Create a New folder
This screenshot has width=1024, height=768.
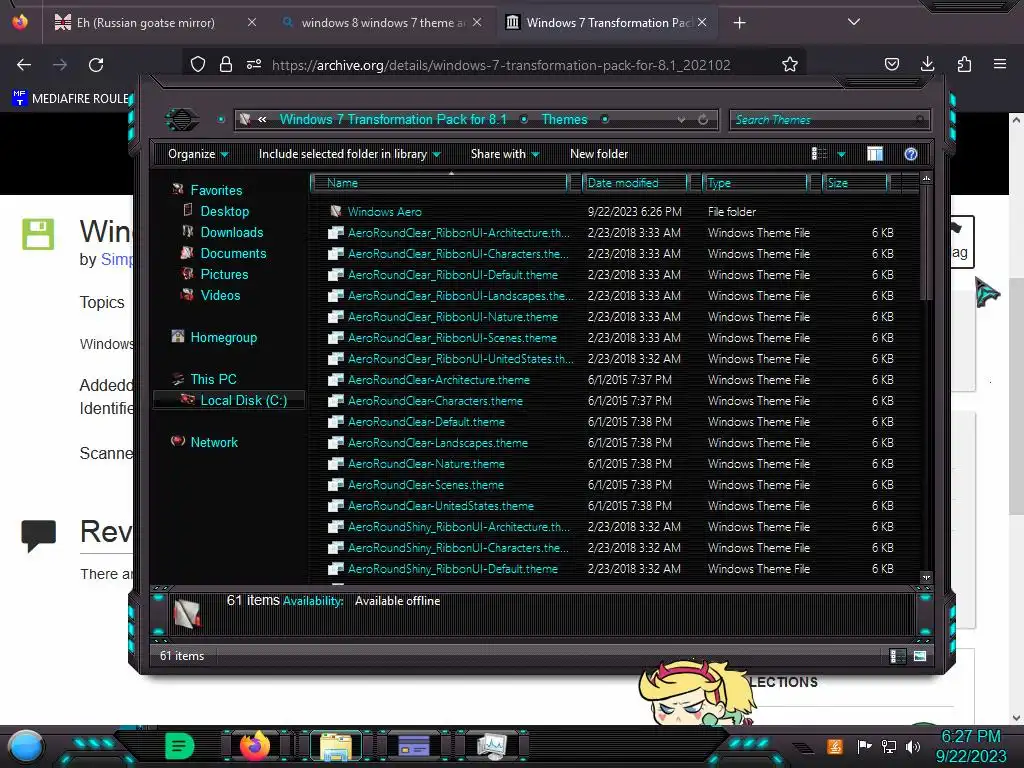coord(599,154)
